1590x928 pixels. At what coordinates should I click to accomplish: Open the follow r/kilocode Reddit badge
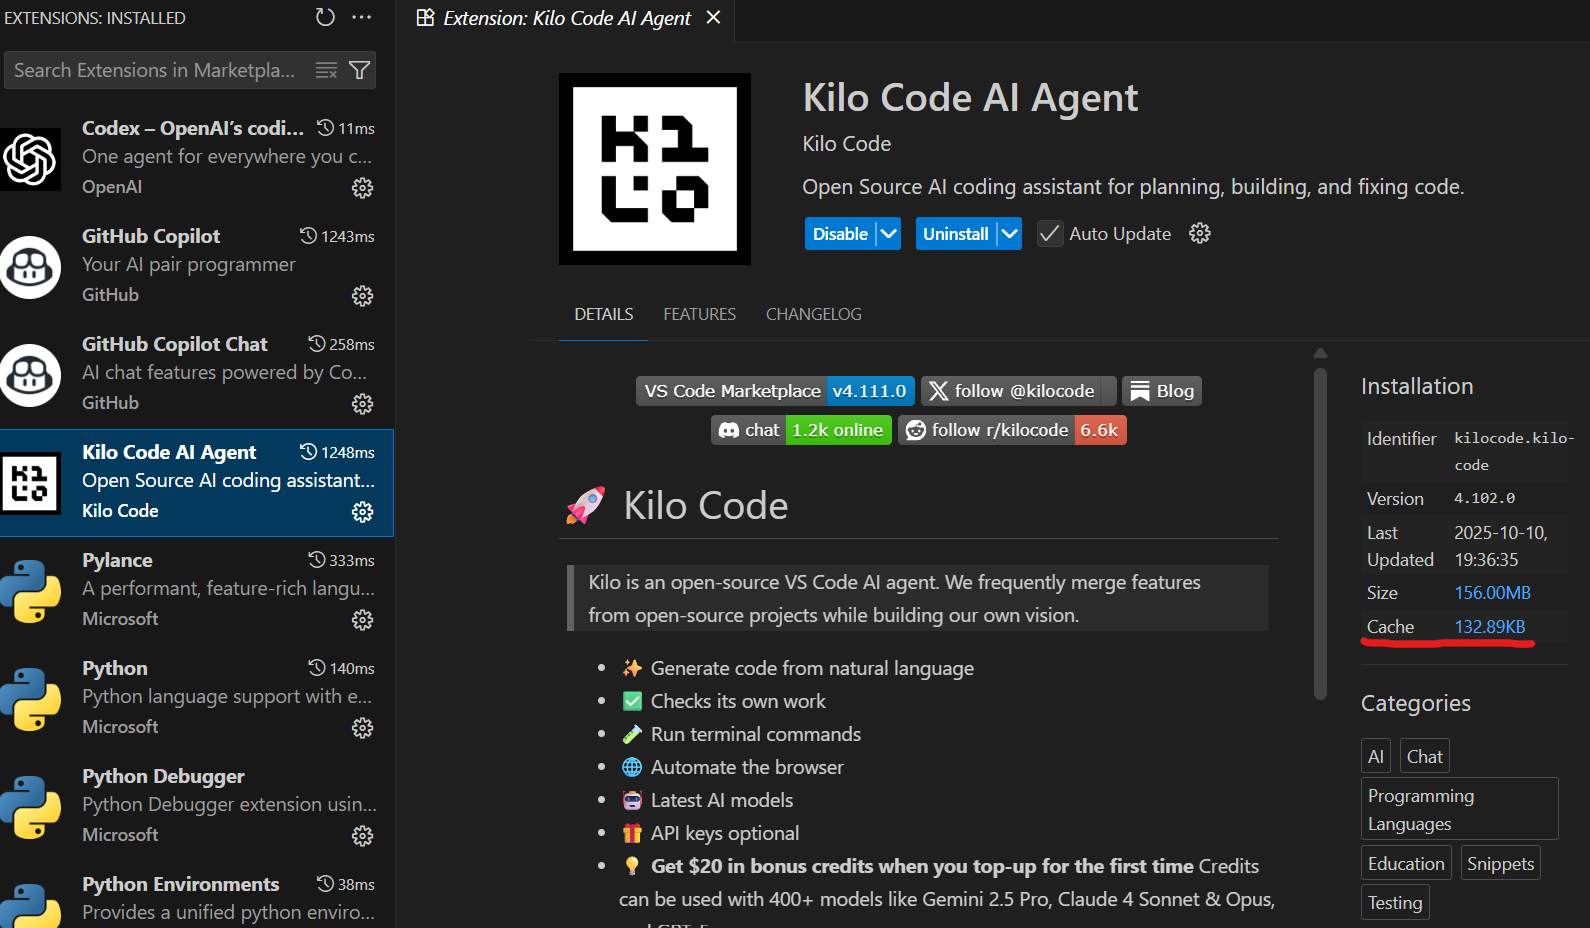click(x=1012, y=430)
